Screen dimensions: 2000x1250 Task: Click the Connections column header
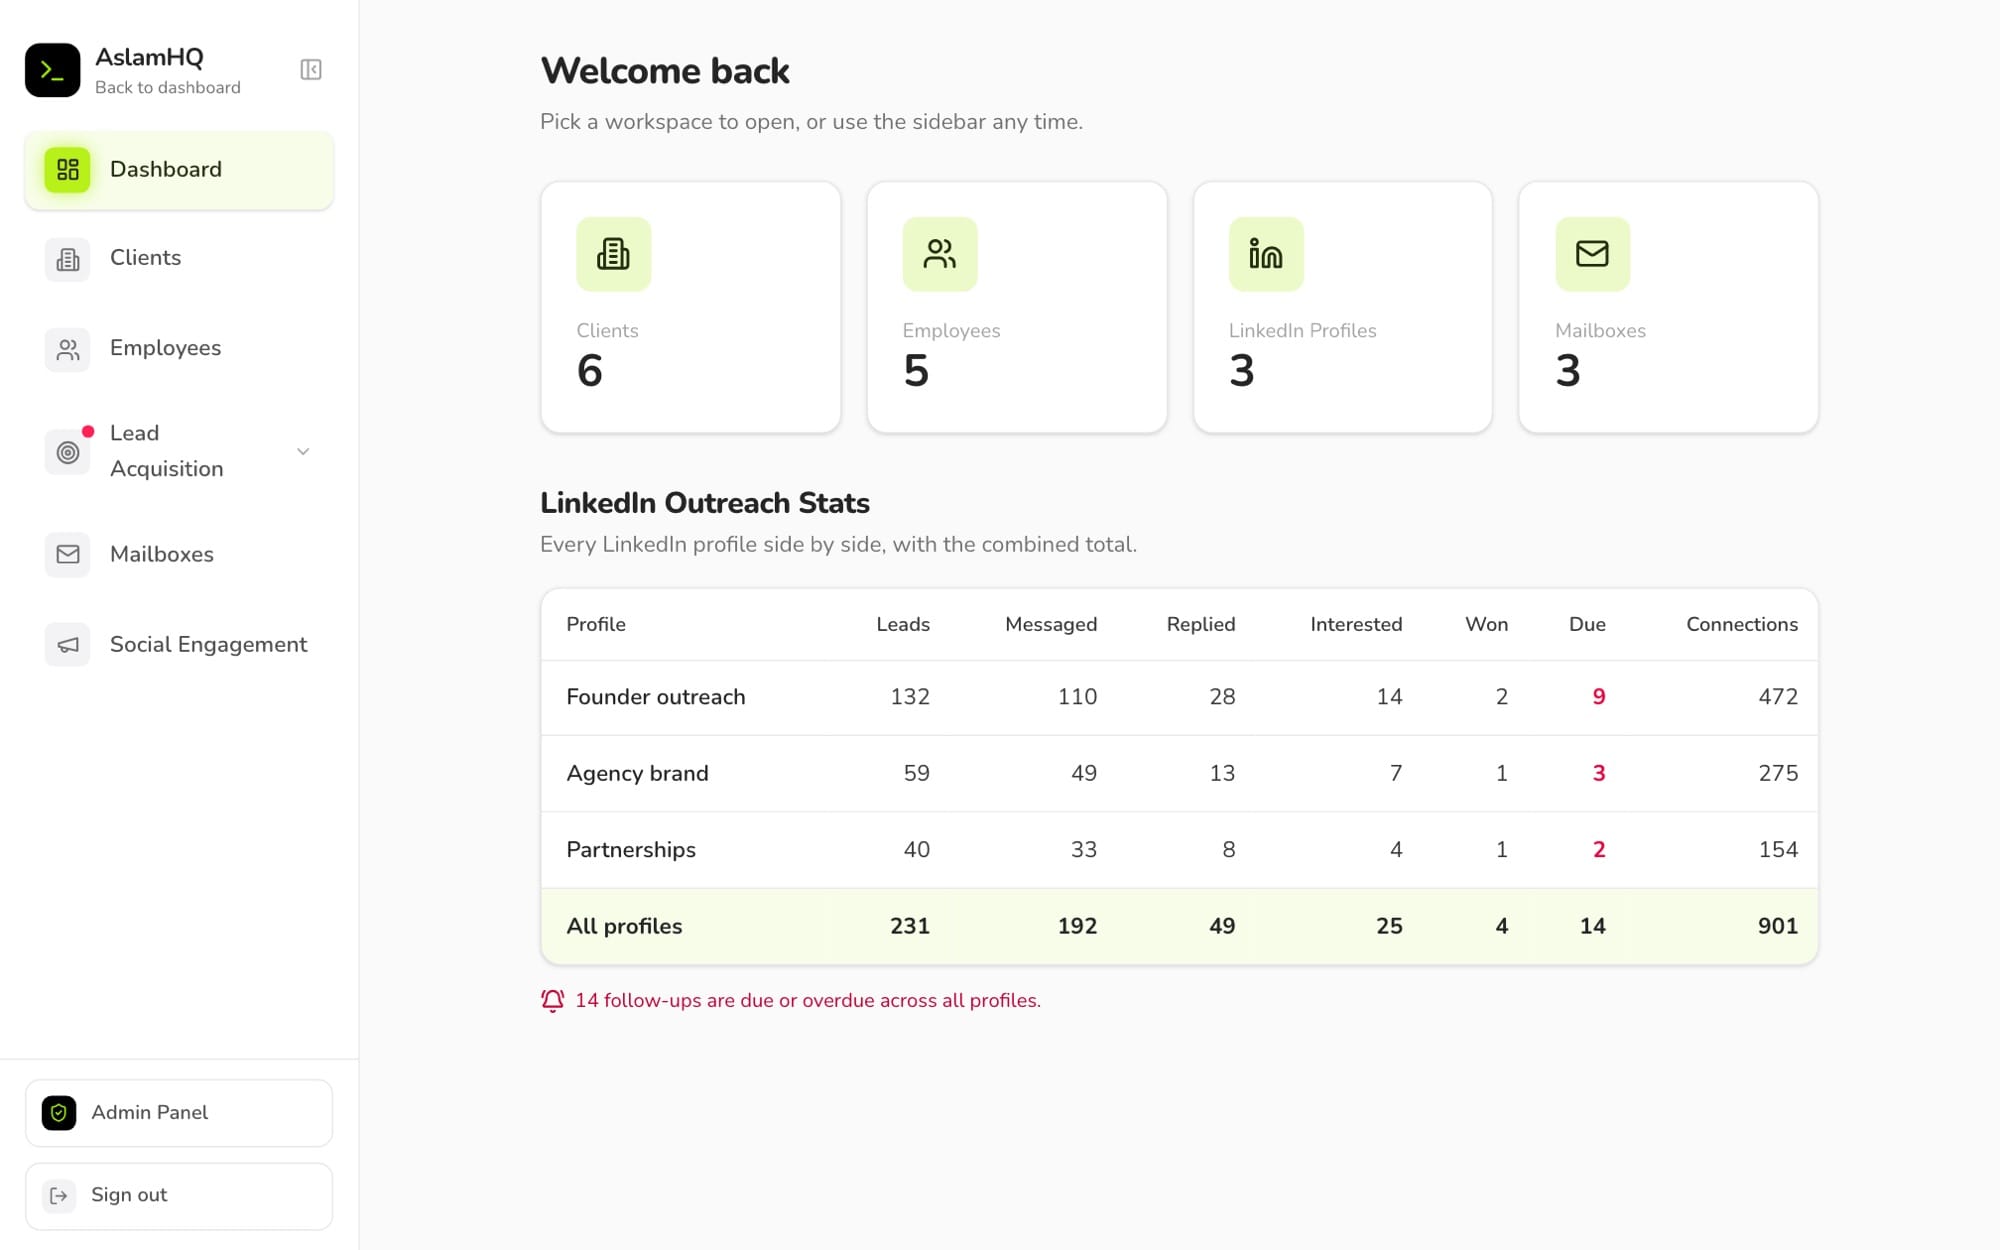pyautogui.click(x=1742, y=624)
